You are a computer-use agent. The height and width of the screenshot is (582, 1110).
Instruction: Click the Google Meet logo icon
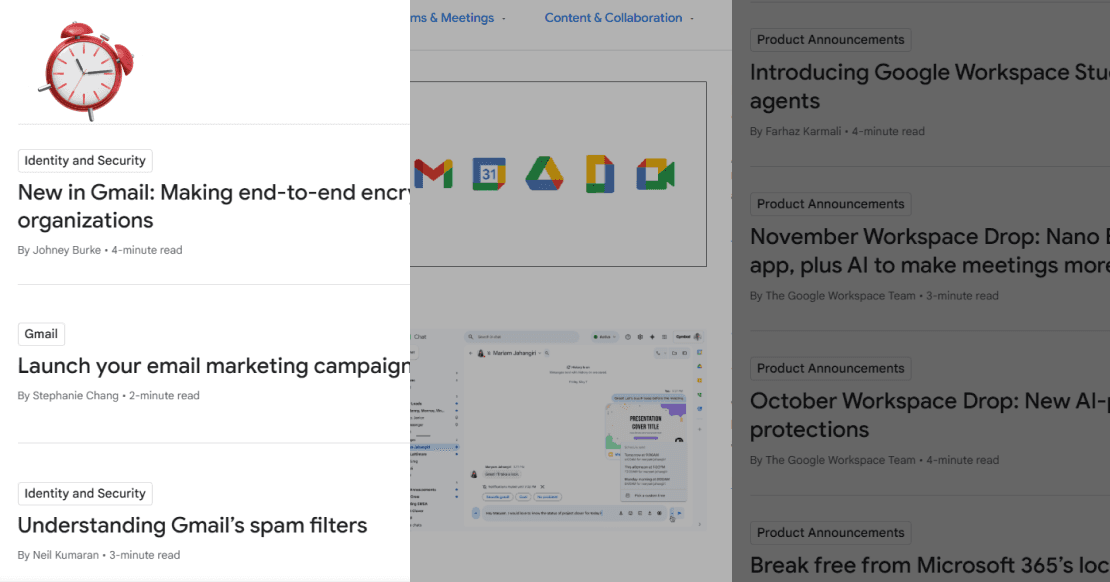[x=656, y=174]
